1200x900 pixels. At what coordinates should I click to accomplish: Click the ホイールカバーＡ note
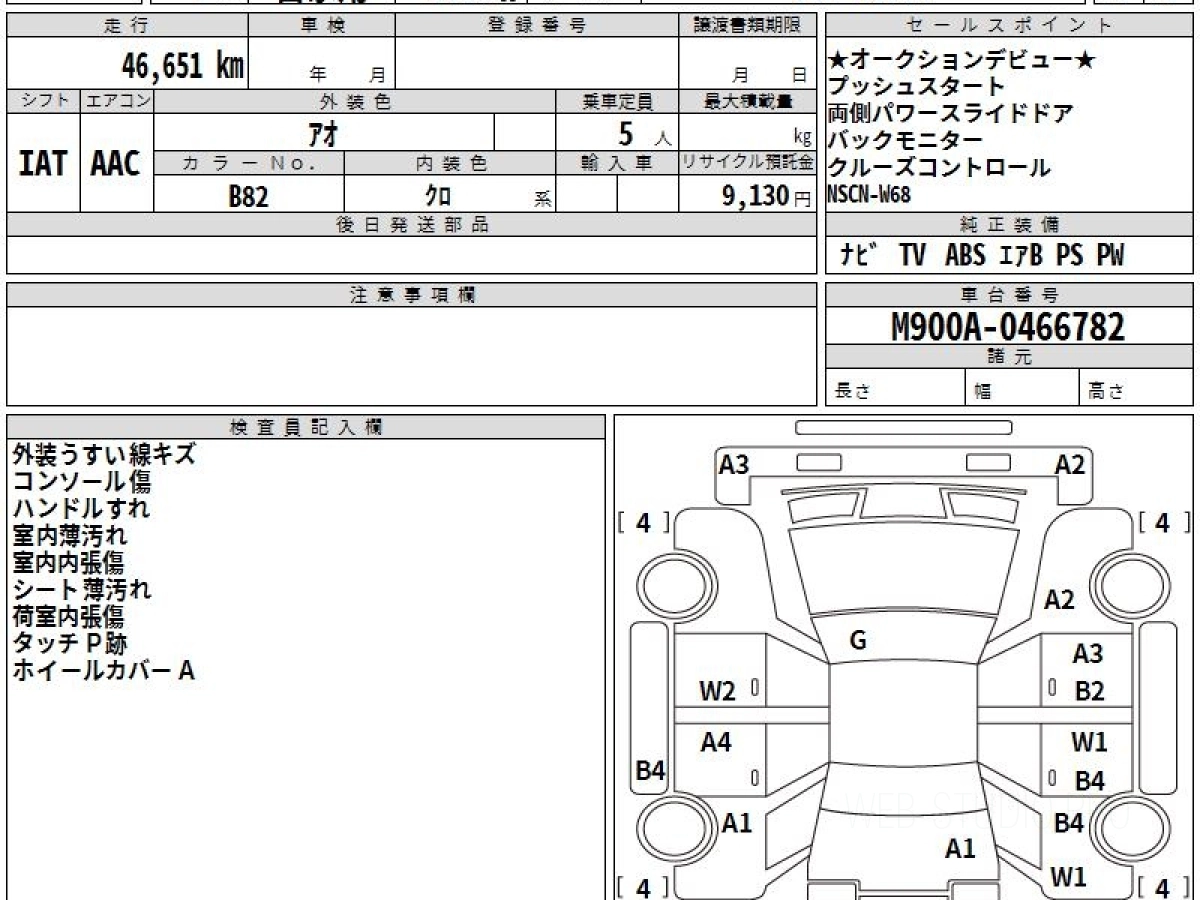point(103,670)
